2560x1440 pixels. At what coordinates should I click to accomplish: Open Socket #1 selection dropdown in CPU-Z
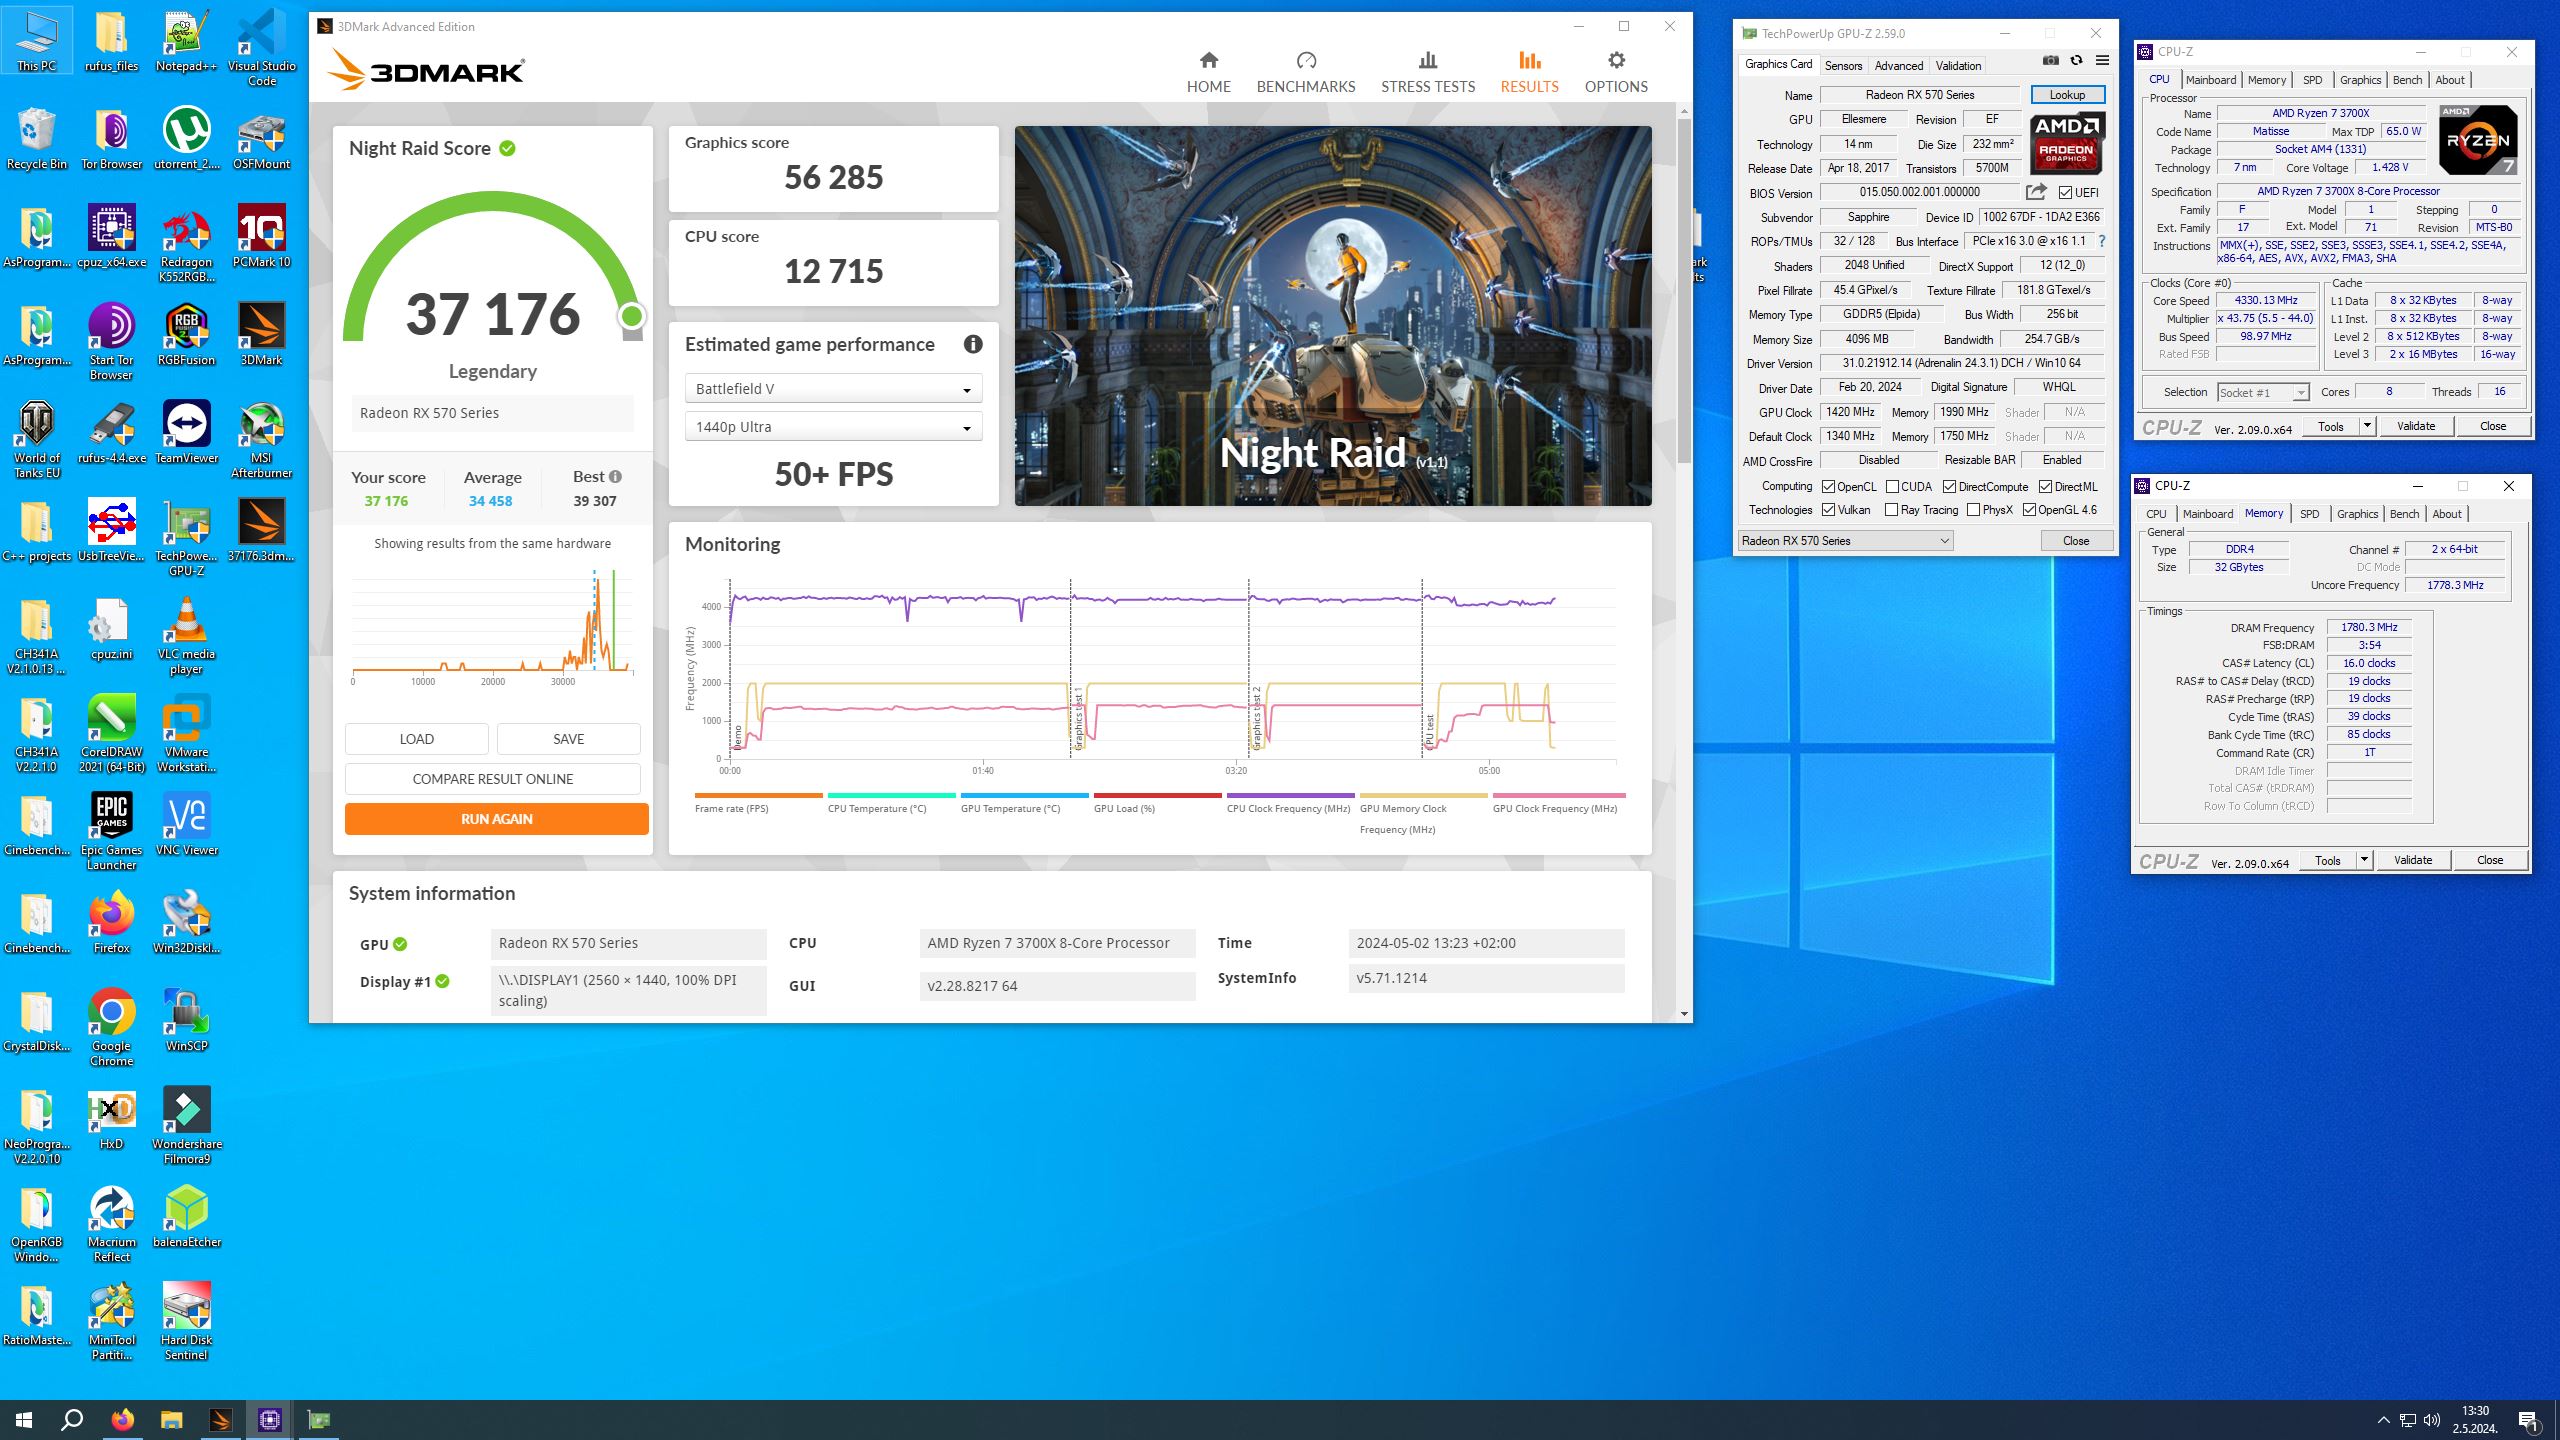pos(2263,393)
